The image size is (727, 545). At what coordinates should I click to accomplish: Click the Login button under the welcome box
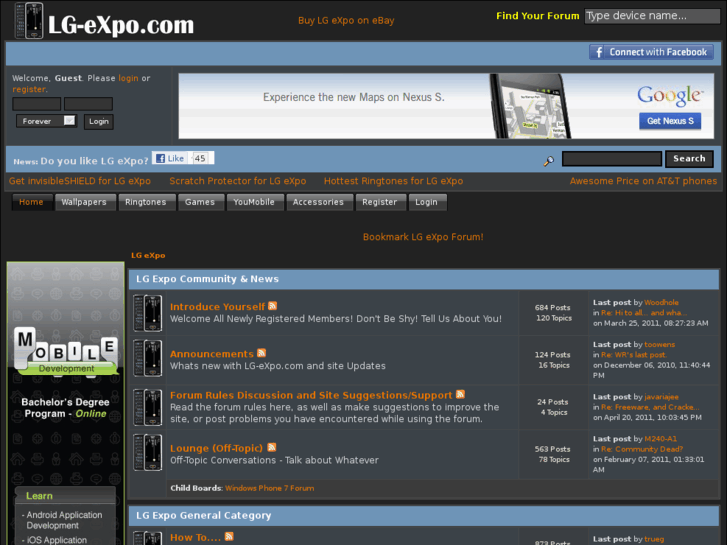[x=99, y=122]
